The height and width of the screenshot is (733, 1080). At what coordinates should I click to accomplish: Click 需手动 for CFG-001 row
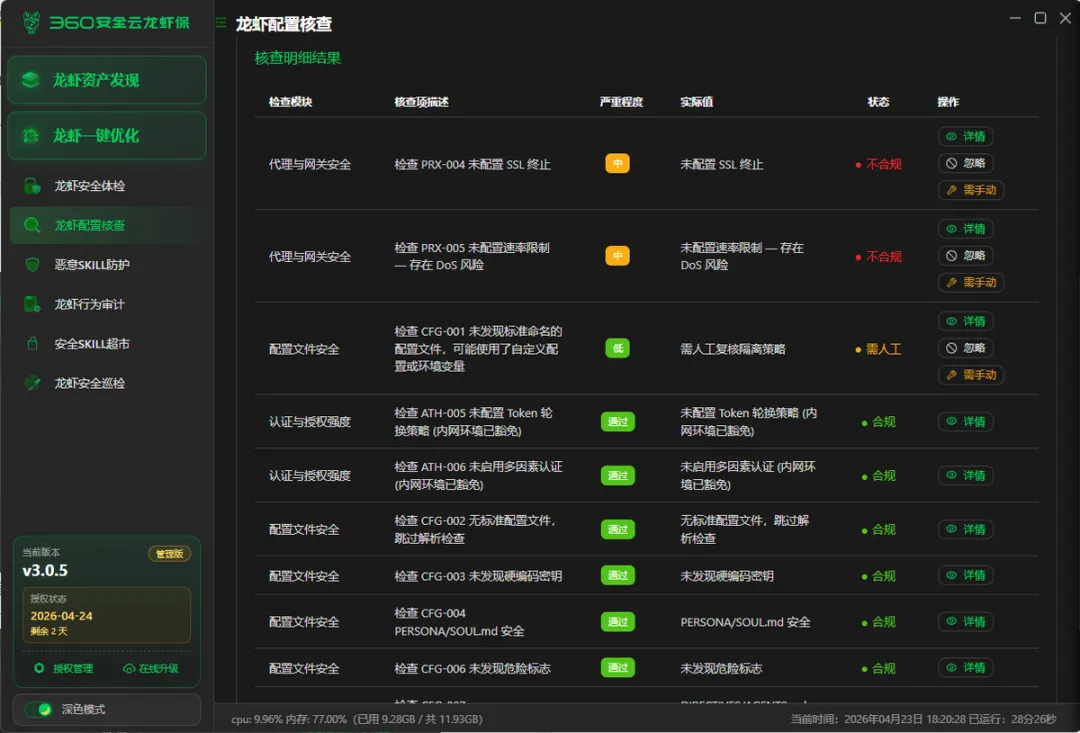[971, 375]
